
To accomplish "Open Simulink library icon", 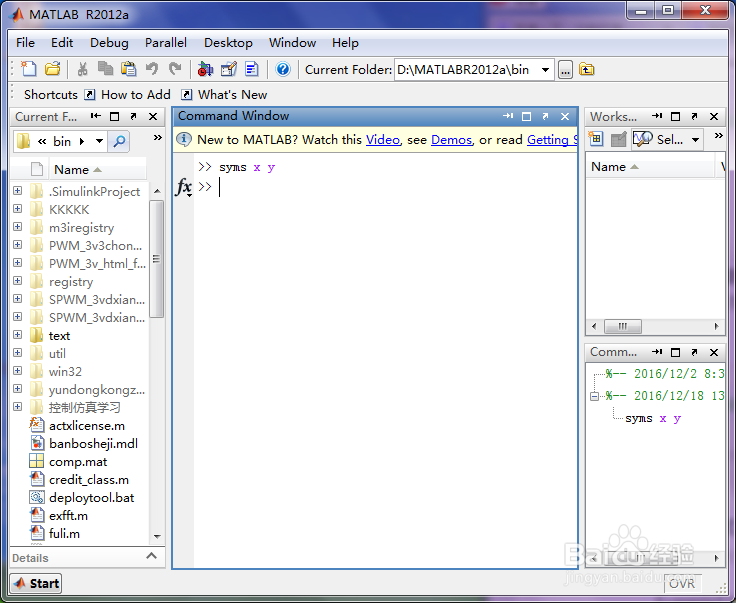I will pyautogui.click(x=205, y=69).
